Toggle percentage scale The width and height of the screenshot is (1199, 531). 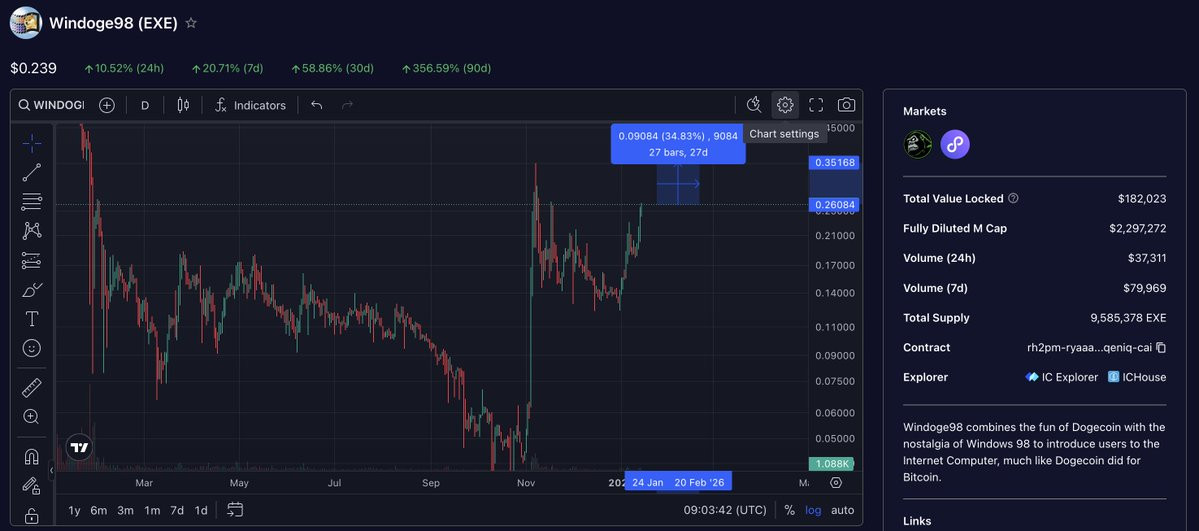pos(789,510)
